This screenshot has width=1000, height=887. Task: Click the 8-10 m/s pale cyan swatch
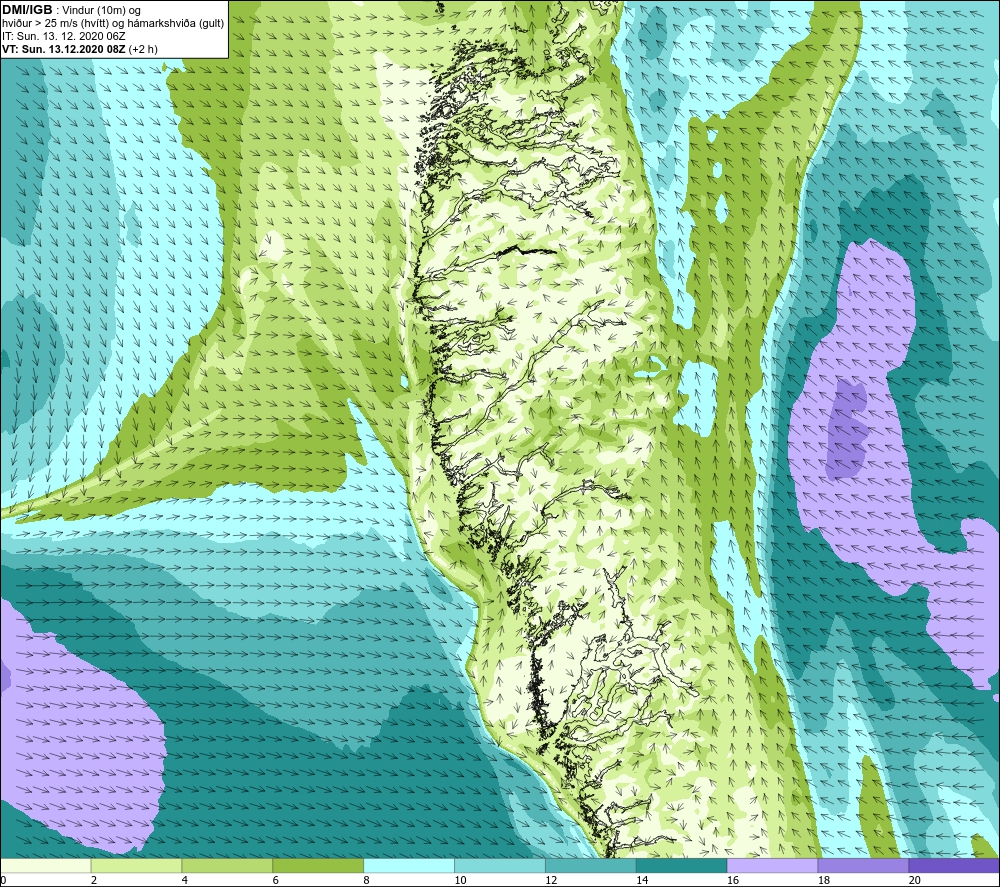pyautogui.click(x=409, y=865)
